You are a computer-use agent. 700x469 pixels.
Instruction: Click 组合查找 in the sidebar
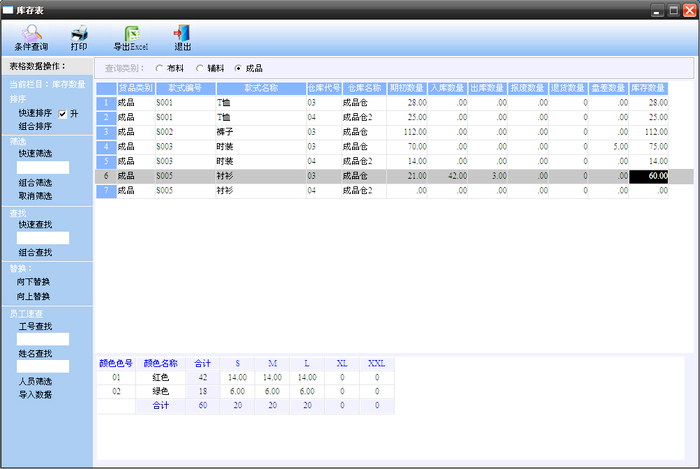coord(35,253)
